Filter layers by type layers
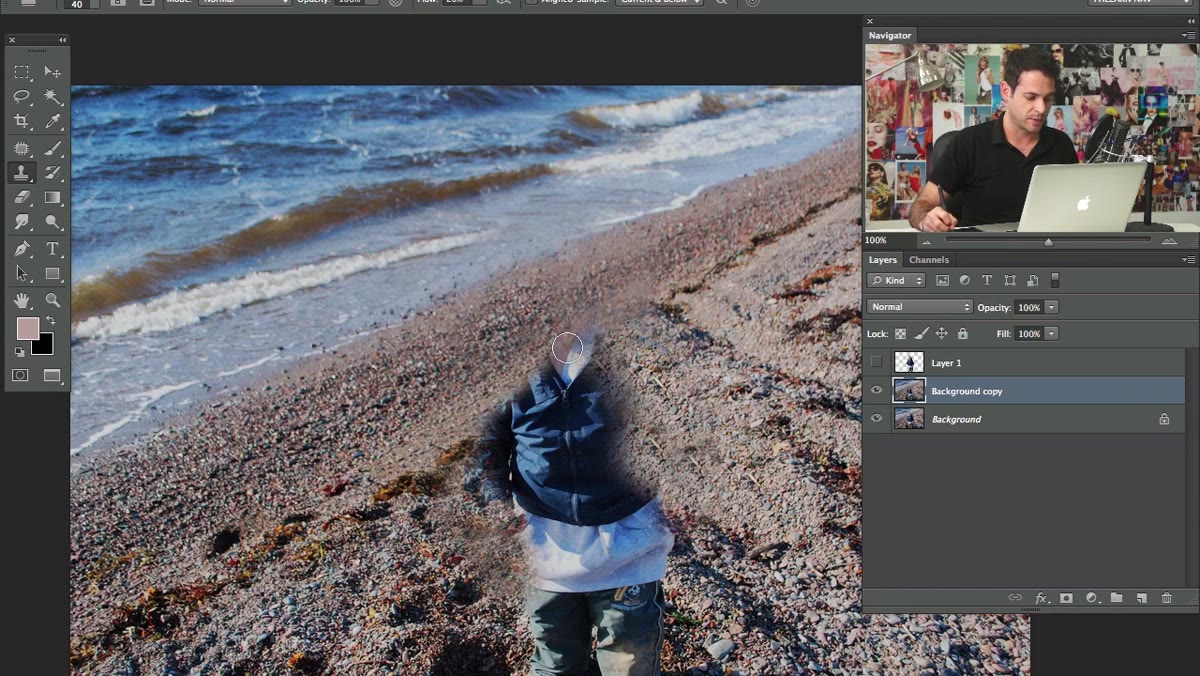 (987, 281)
